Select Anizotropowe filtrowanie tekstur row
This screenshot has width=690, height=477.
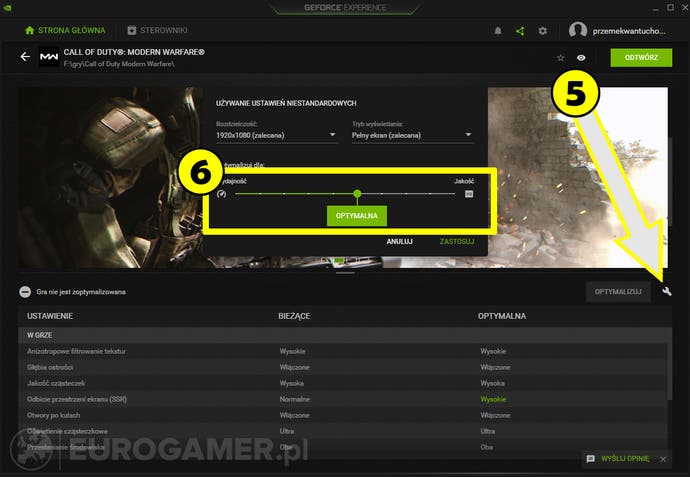click(343, 351)
